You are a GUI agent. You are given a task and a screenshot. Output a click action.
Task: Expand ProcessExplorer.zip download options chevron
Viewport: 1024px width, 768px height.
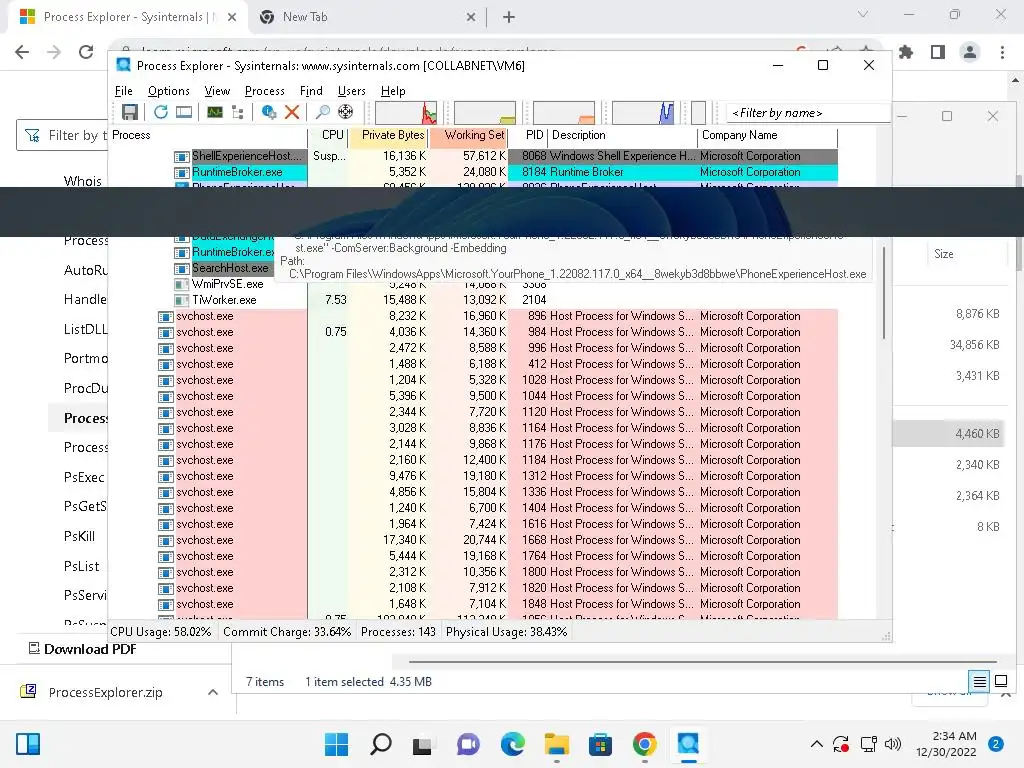pyautogui.click(x=213, y=692)
